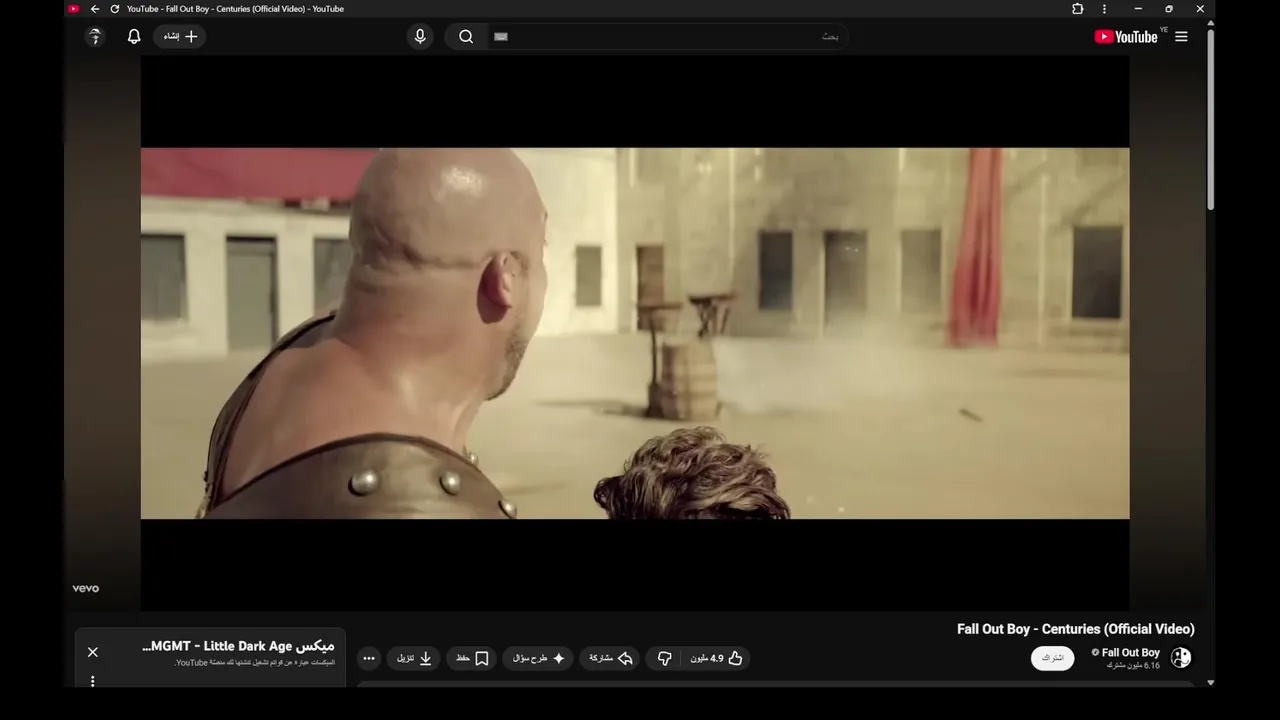
Task: Click the Share arrow button
Action: pos(610,658)
